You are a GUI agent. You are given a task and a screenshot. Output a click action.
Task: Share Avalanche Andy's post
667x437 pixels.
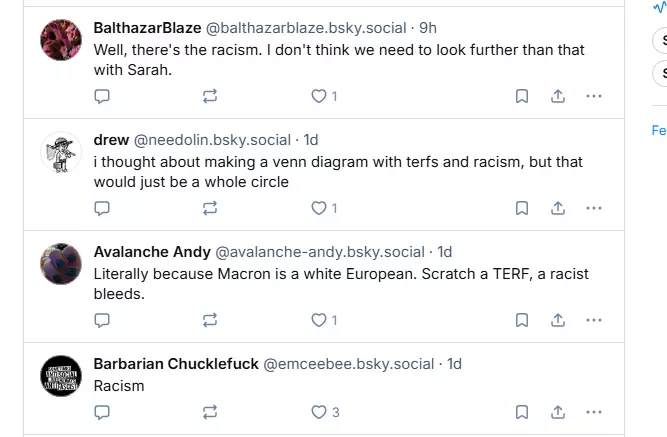point(558,320)
